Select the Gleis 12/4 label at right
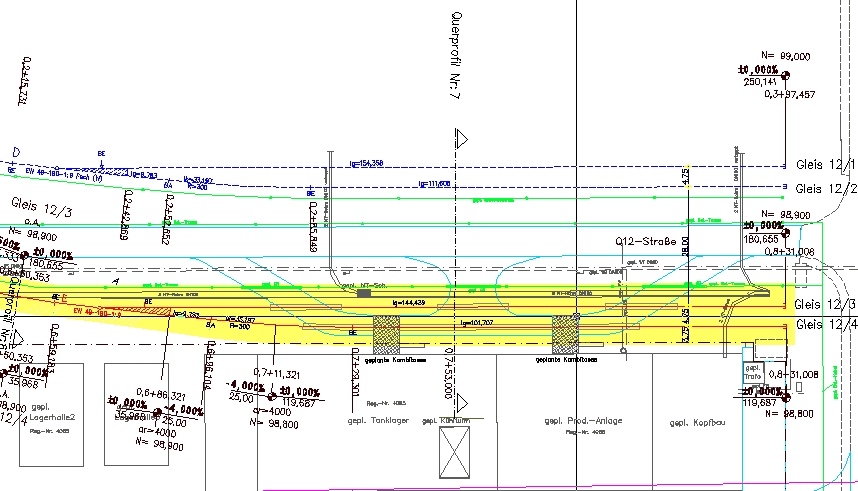Screen dimensions: 858x491 (826, 325)
